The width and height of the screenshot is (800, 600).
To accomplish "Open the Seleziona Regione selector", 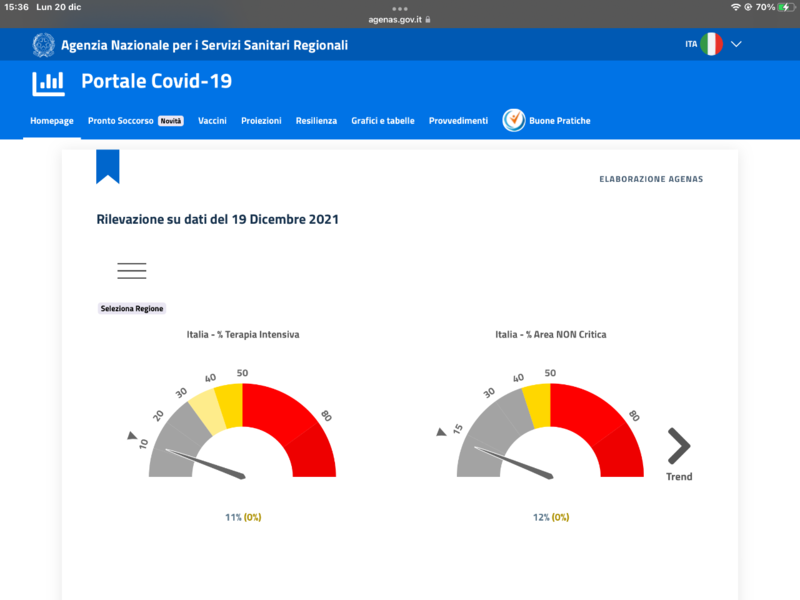I will 131,309.
